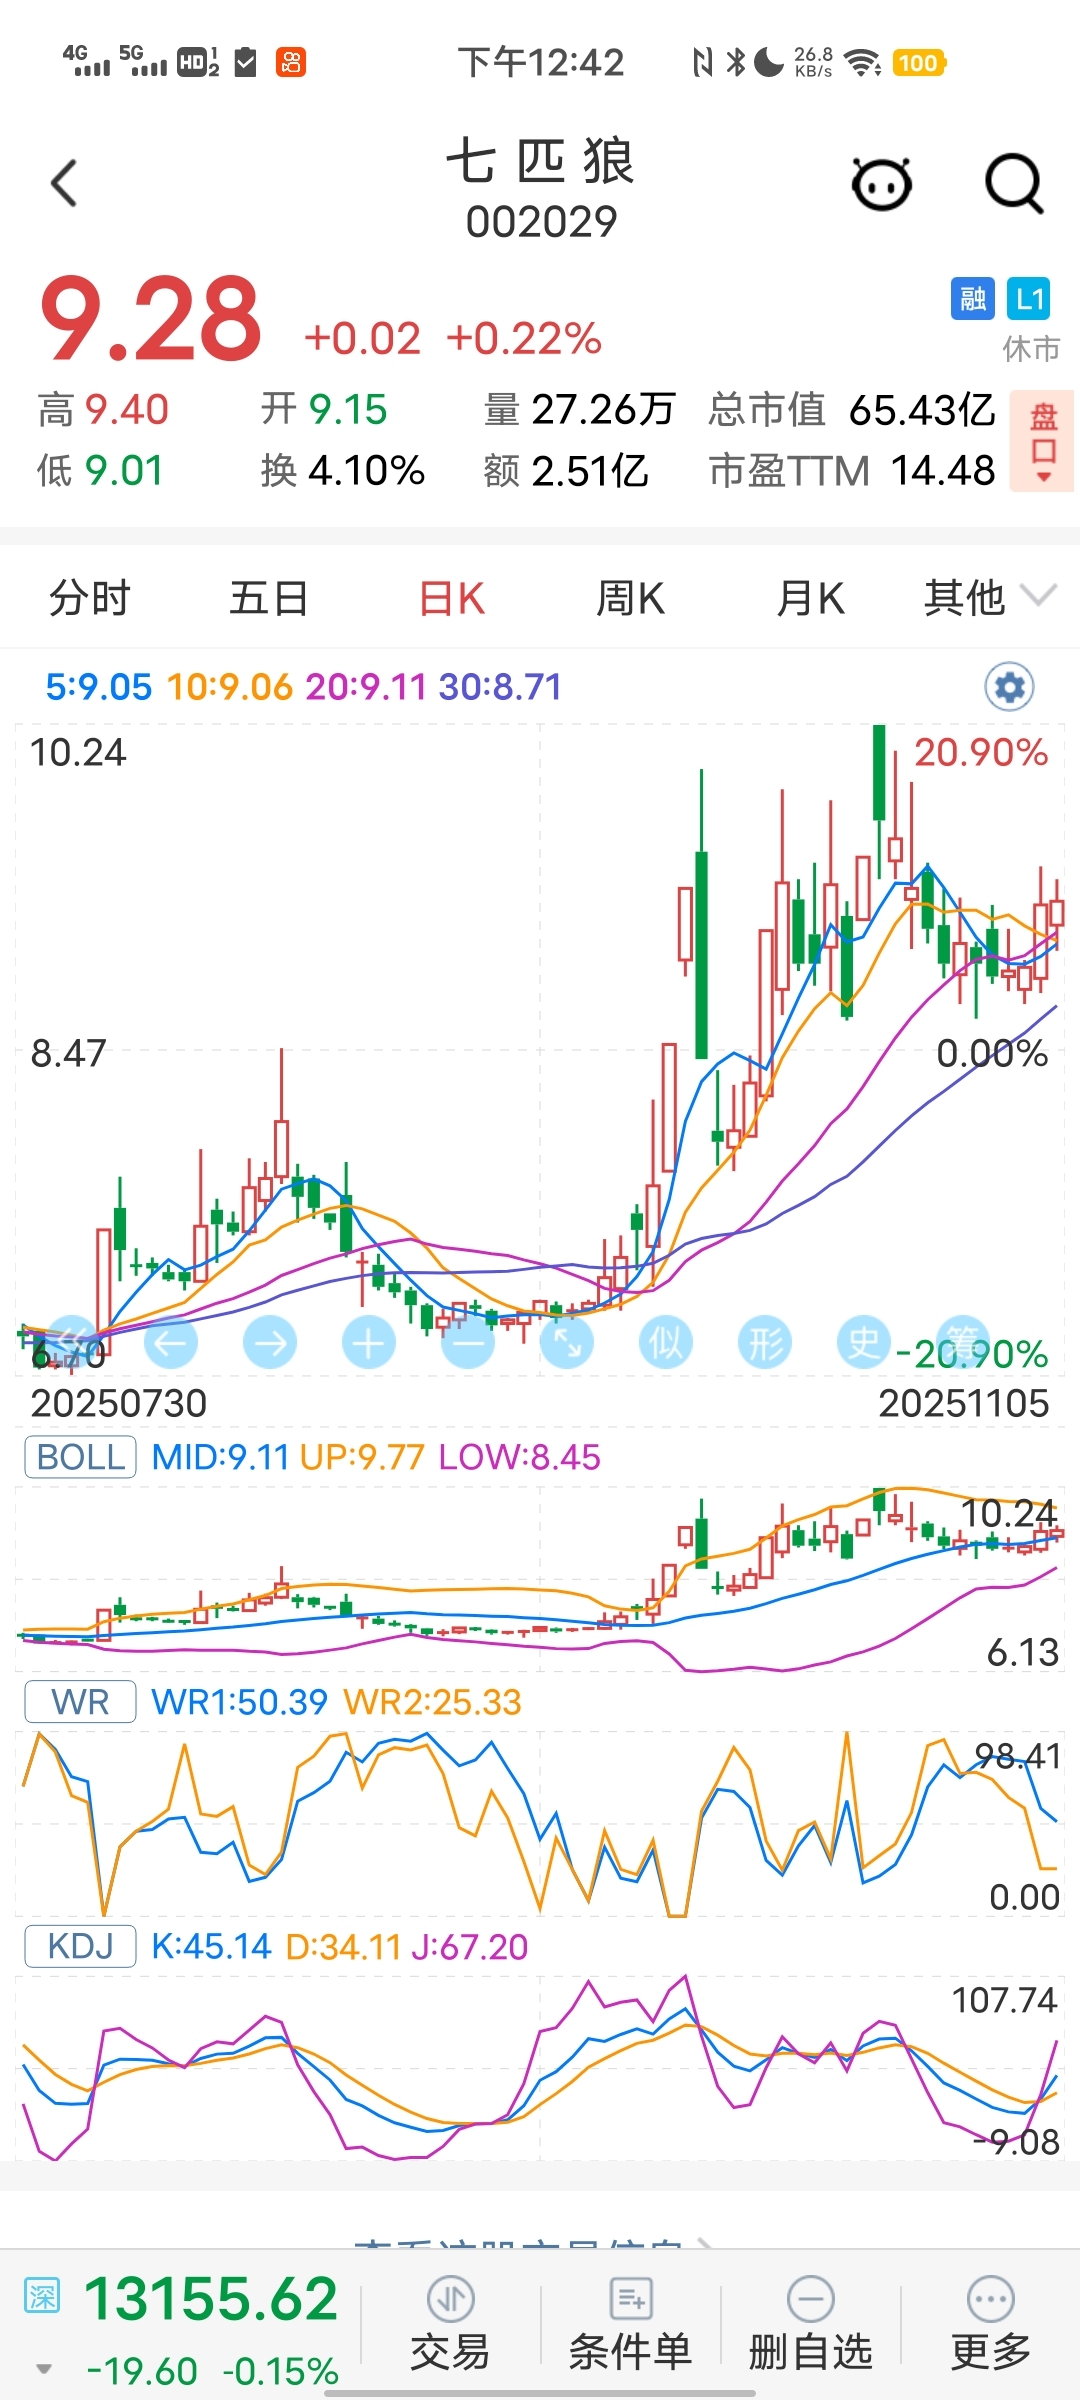Screen dimensions: 1080x2400
Task: Move chart right with arrow button
Action: 270,1343
